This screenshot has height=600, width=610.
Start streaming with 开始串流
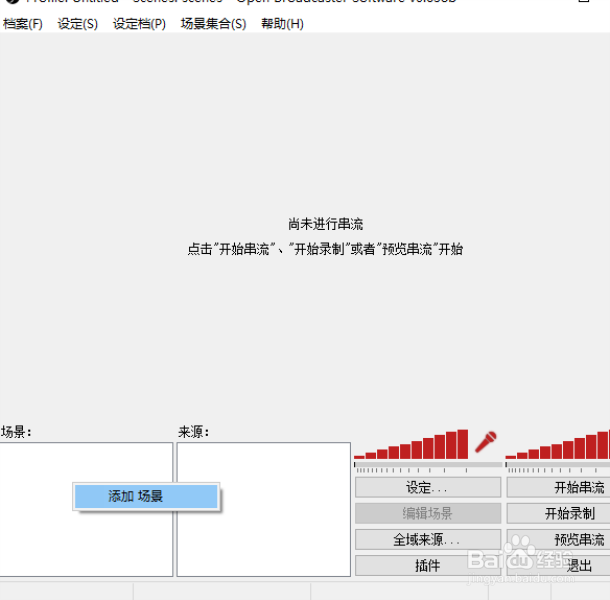click(558, 487)
